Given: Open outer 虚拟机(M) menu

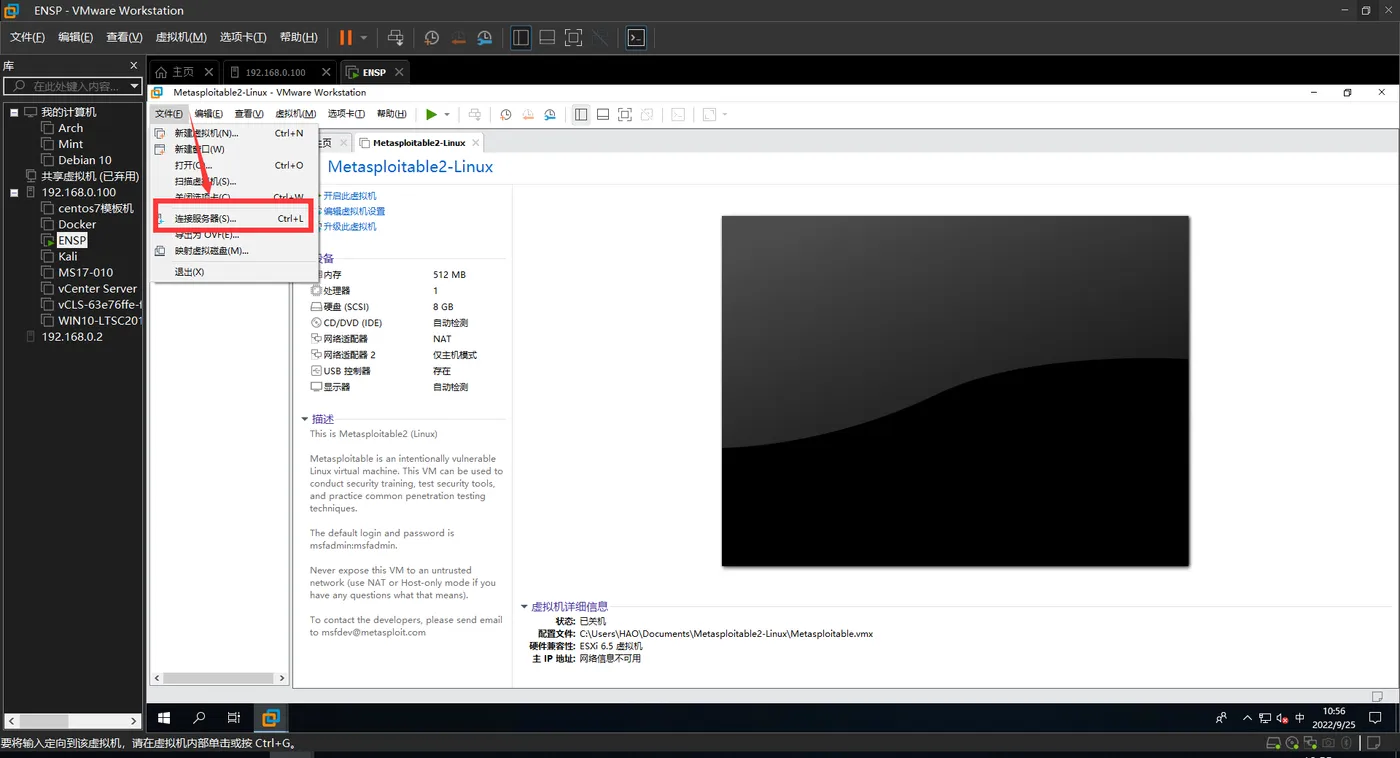Looking at the screenshot, I should (x=181, y=37).
